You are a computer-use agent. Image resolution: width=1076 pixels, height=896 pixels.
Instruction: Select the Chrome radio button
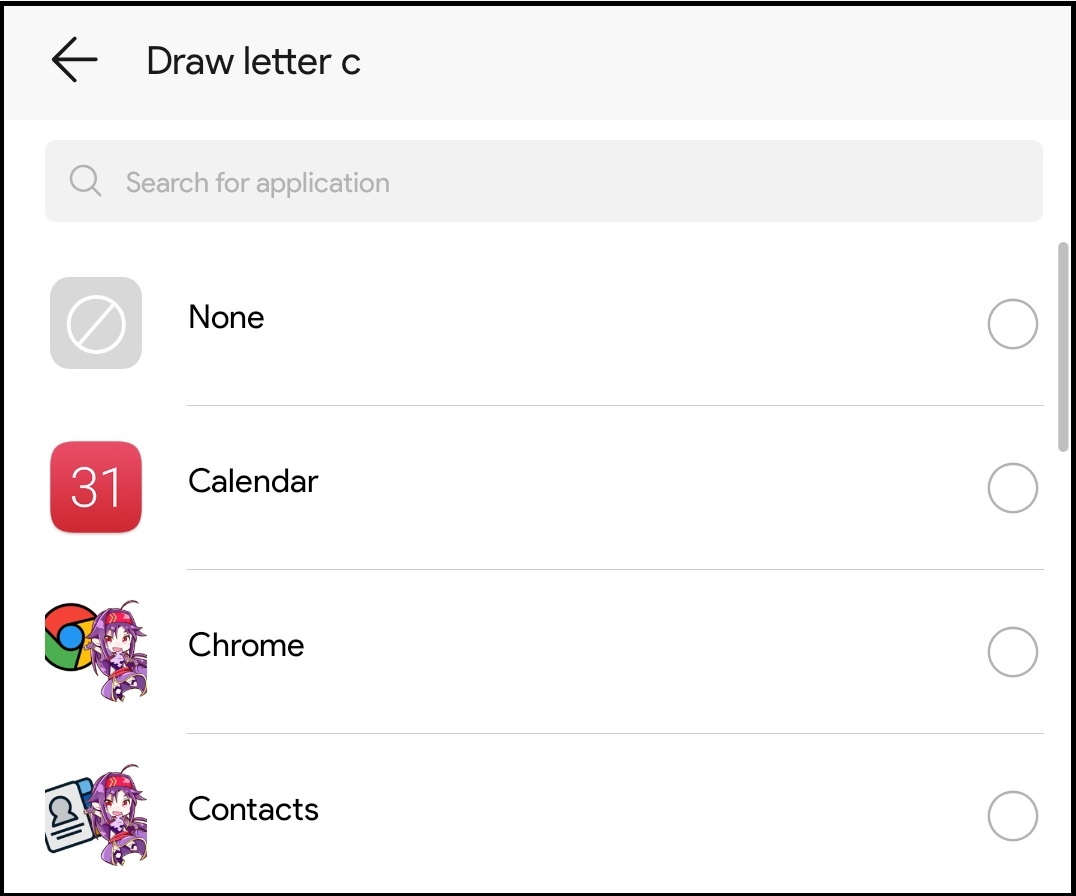coord(1012,652)
